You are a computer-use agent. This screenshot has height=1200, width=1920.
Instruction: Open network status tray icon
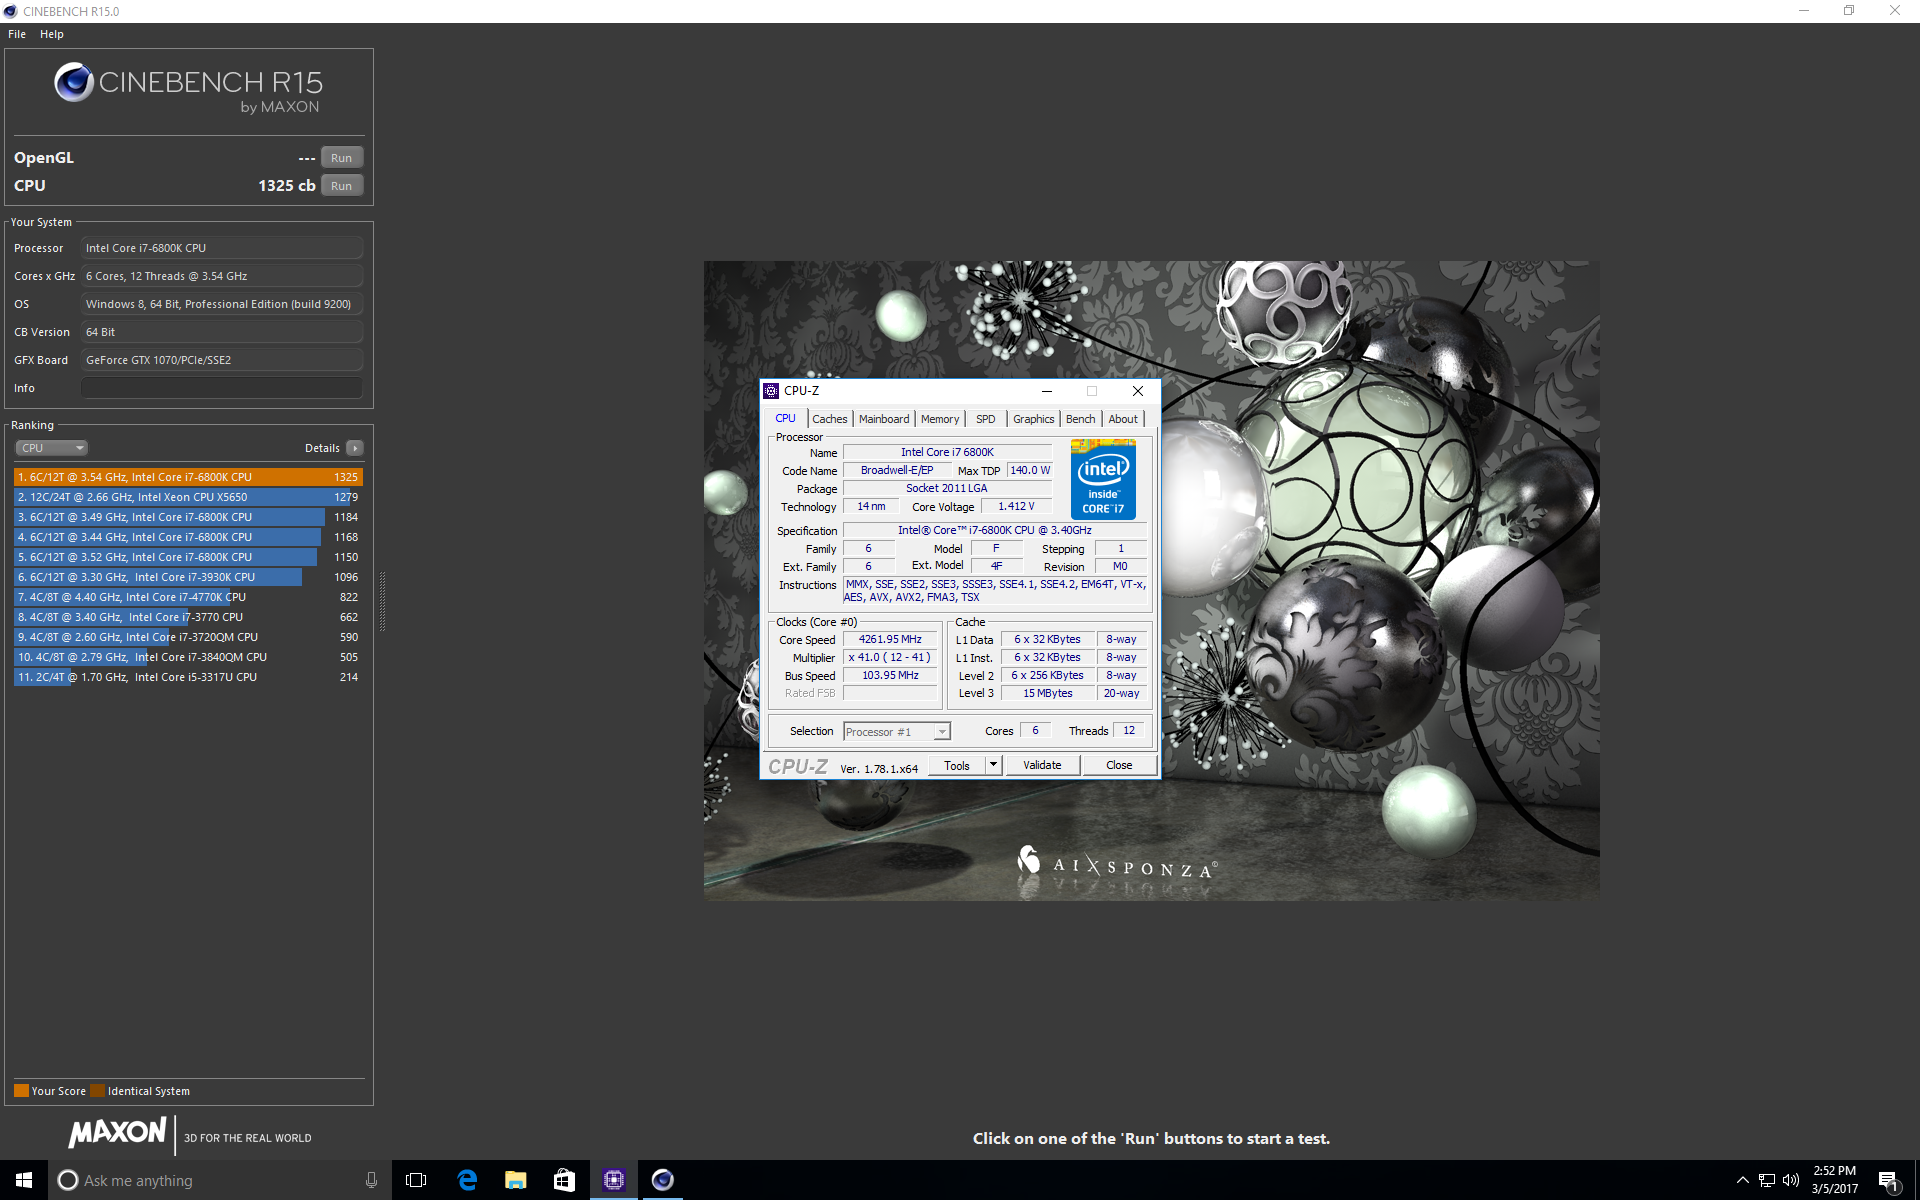coord(1767,1180)
